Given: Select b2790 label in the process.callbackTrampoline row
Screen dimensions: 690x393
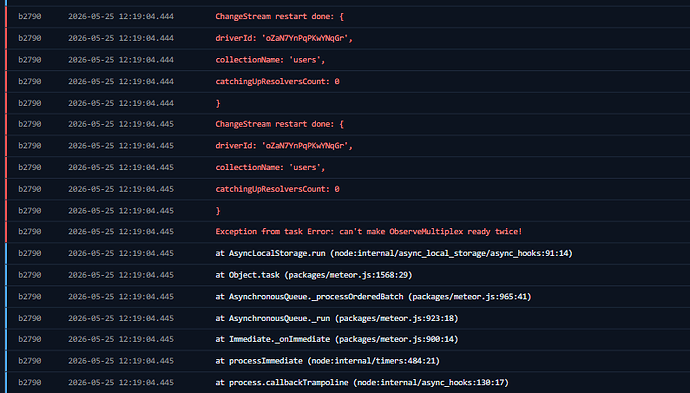Looking at the screenshot, I should click(29, 382).
